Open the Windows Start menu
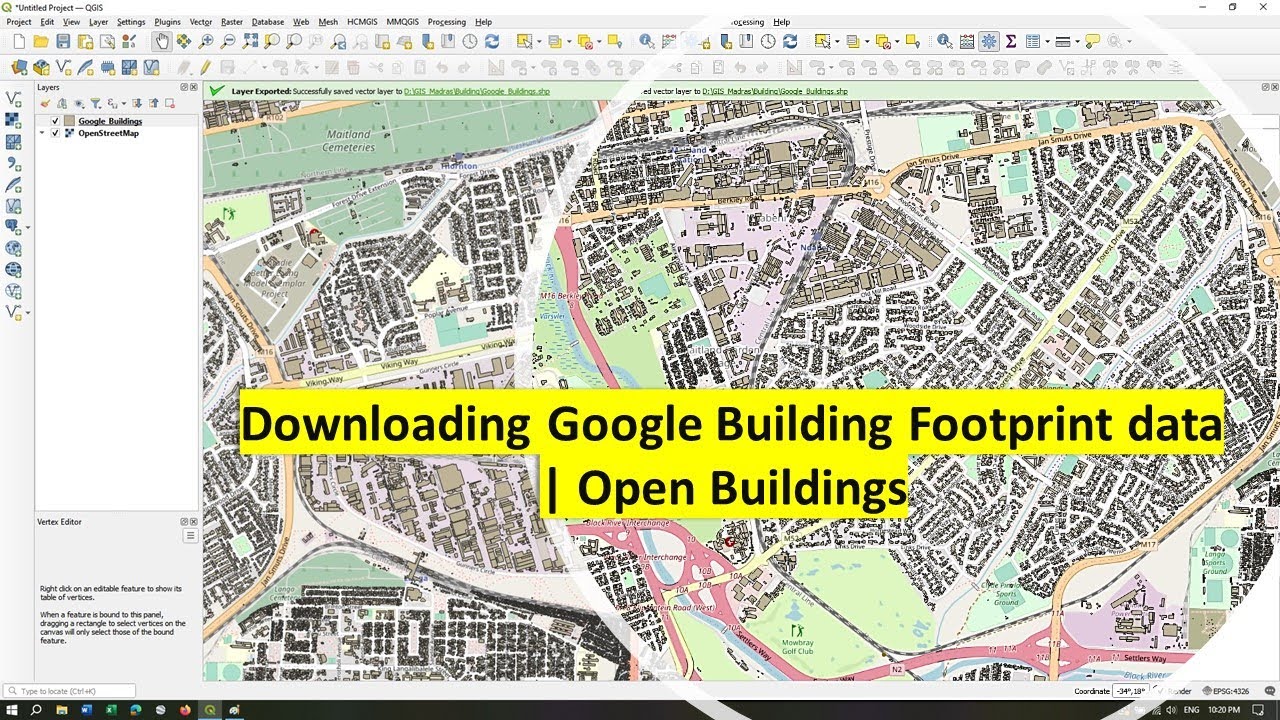Image resolution: width=1280 pixels, height=720 pixels. click(12, 710)
